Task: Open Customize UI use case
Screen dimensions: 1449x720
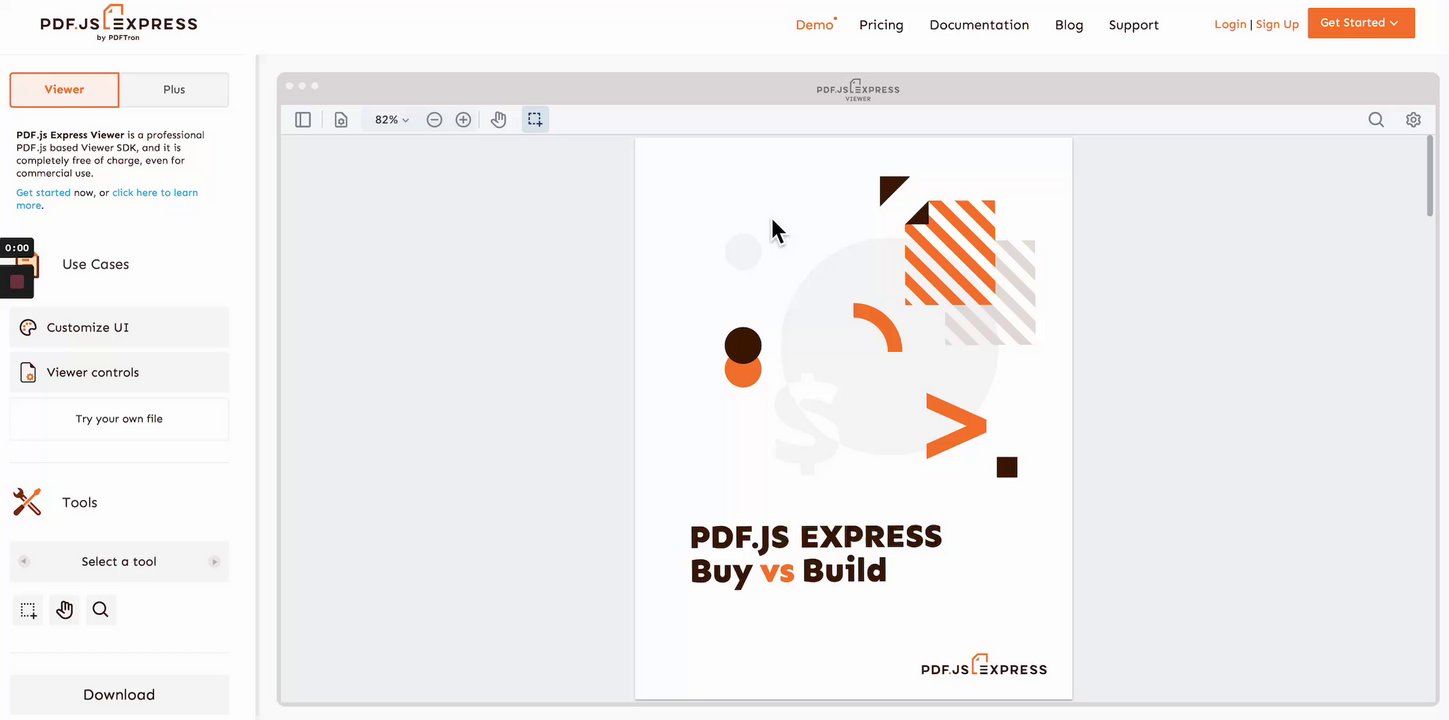Action: pos(119,327)
